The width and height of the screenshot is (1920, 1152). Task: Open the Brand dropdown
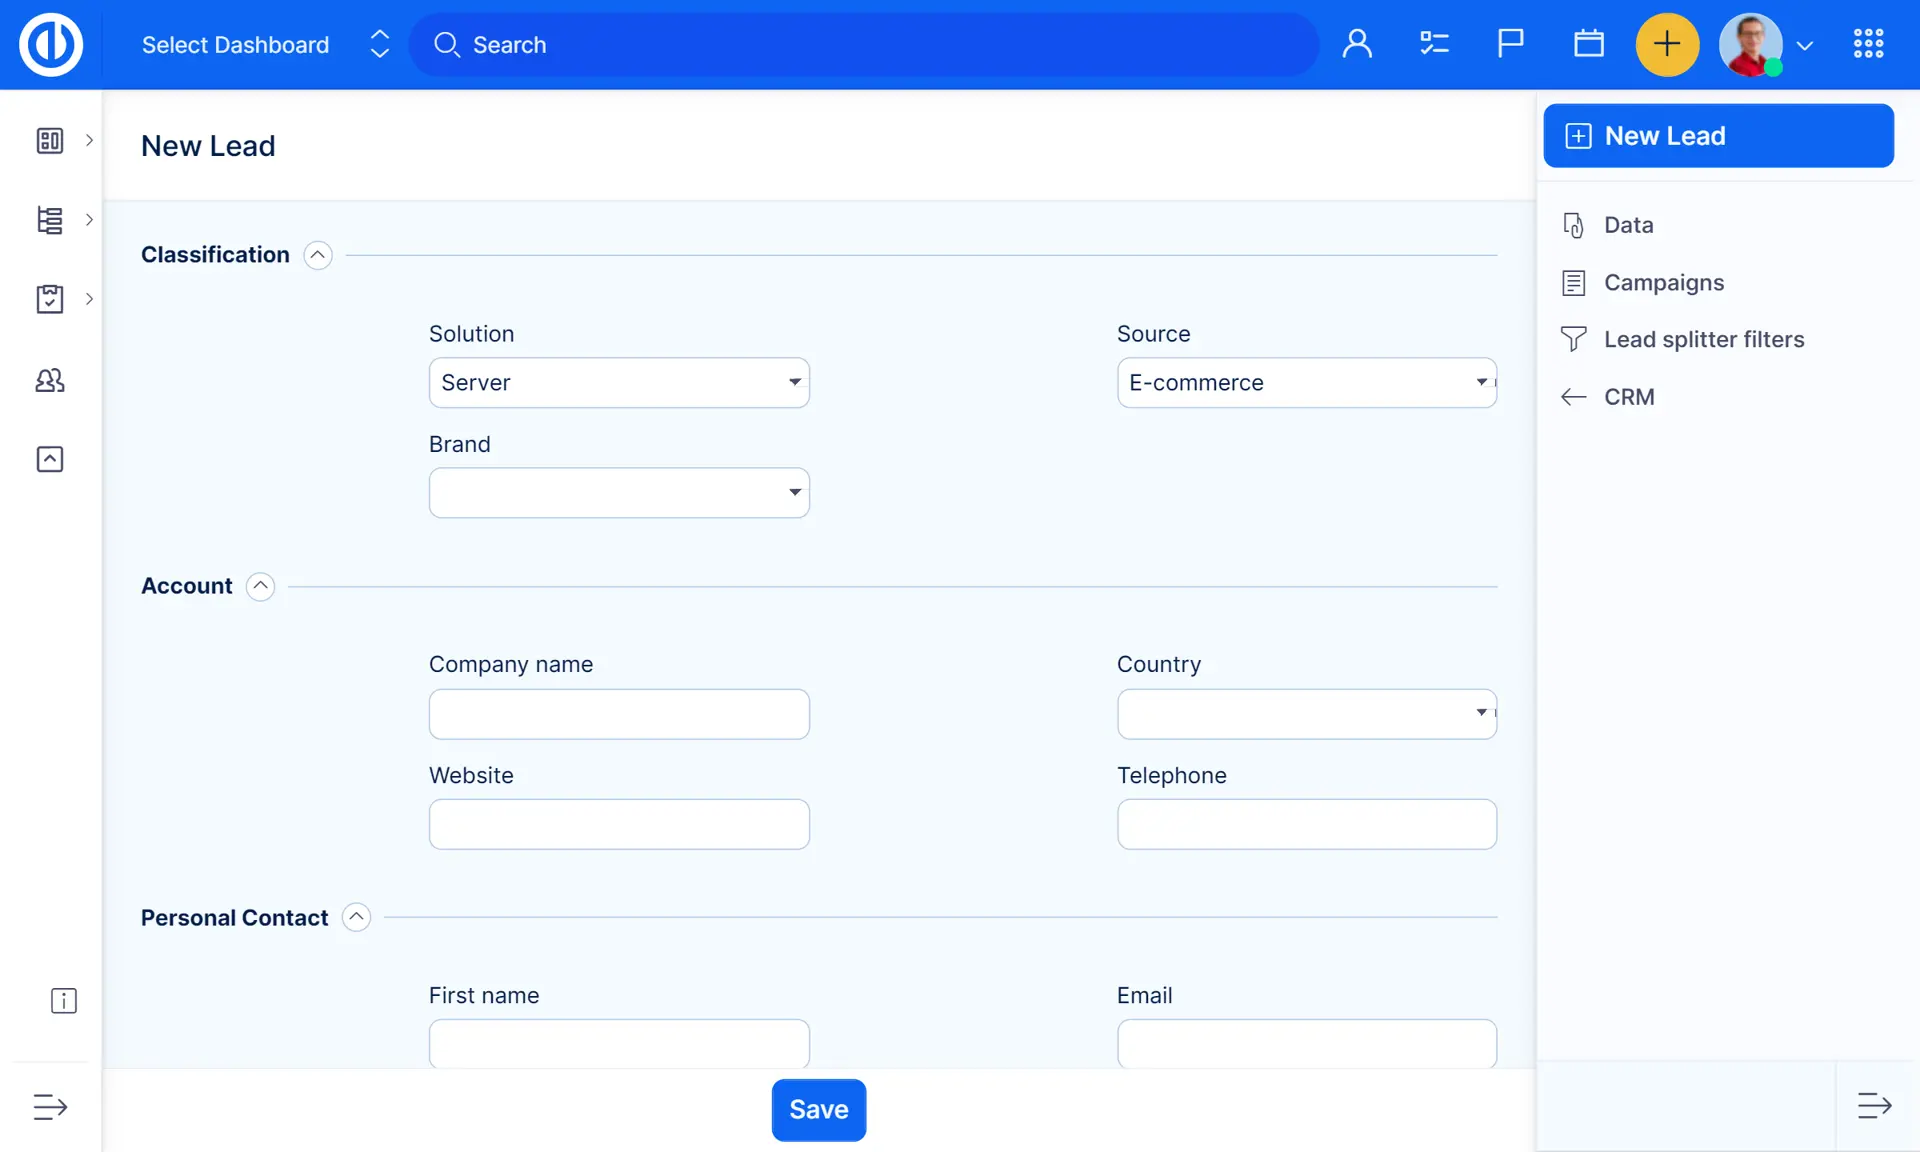click(x=619, y=493)
